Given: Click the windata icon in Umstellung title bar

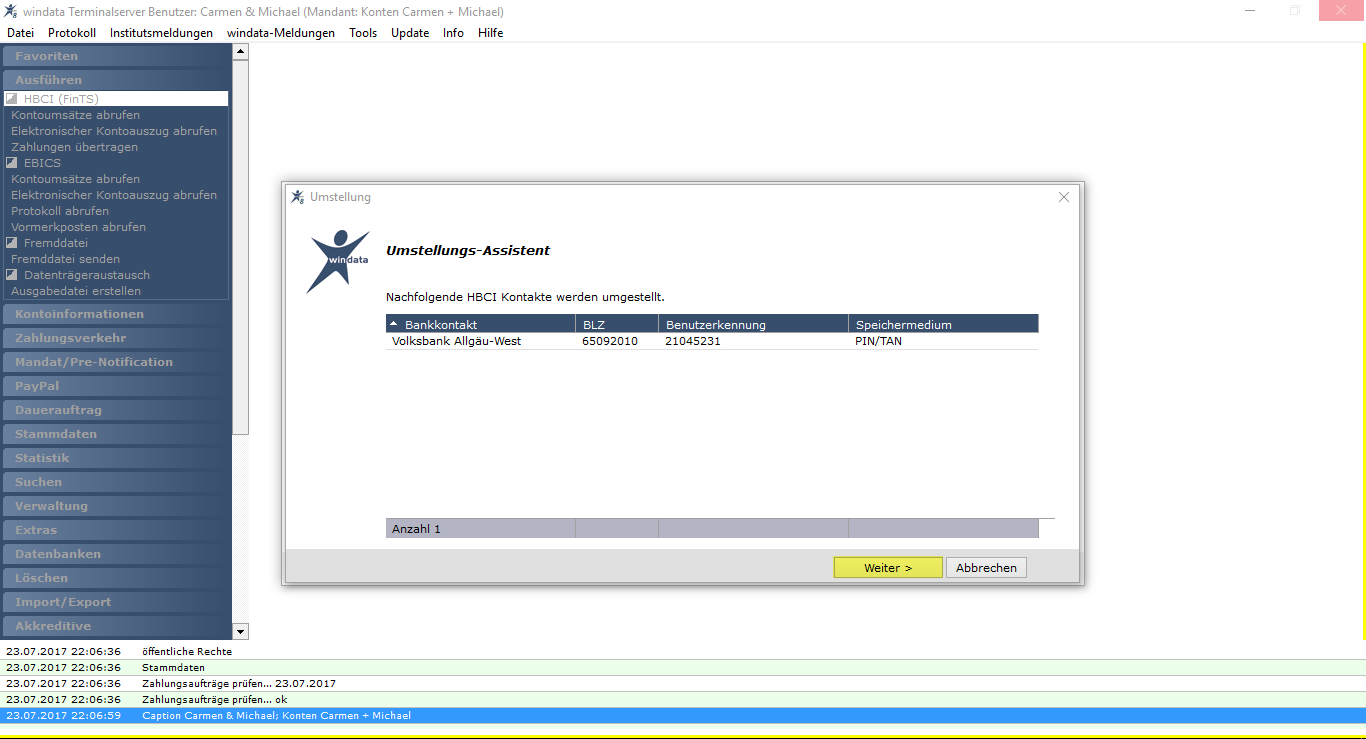Looking at the screenshot, I should 297,197.
